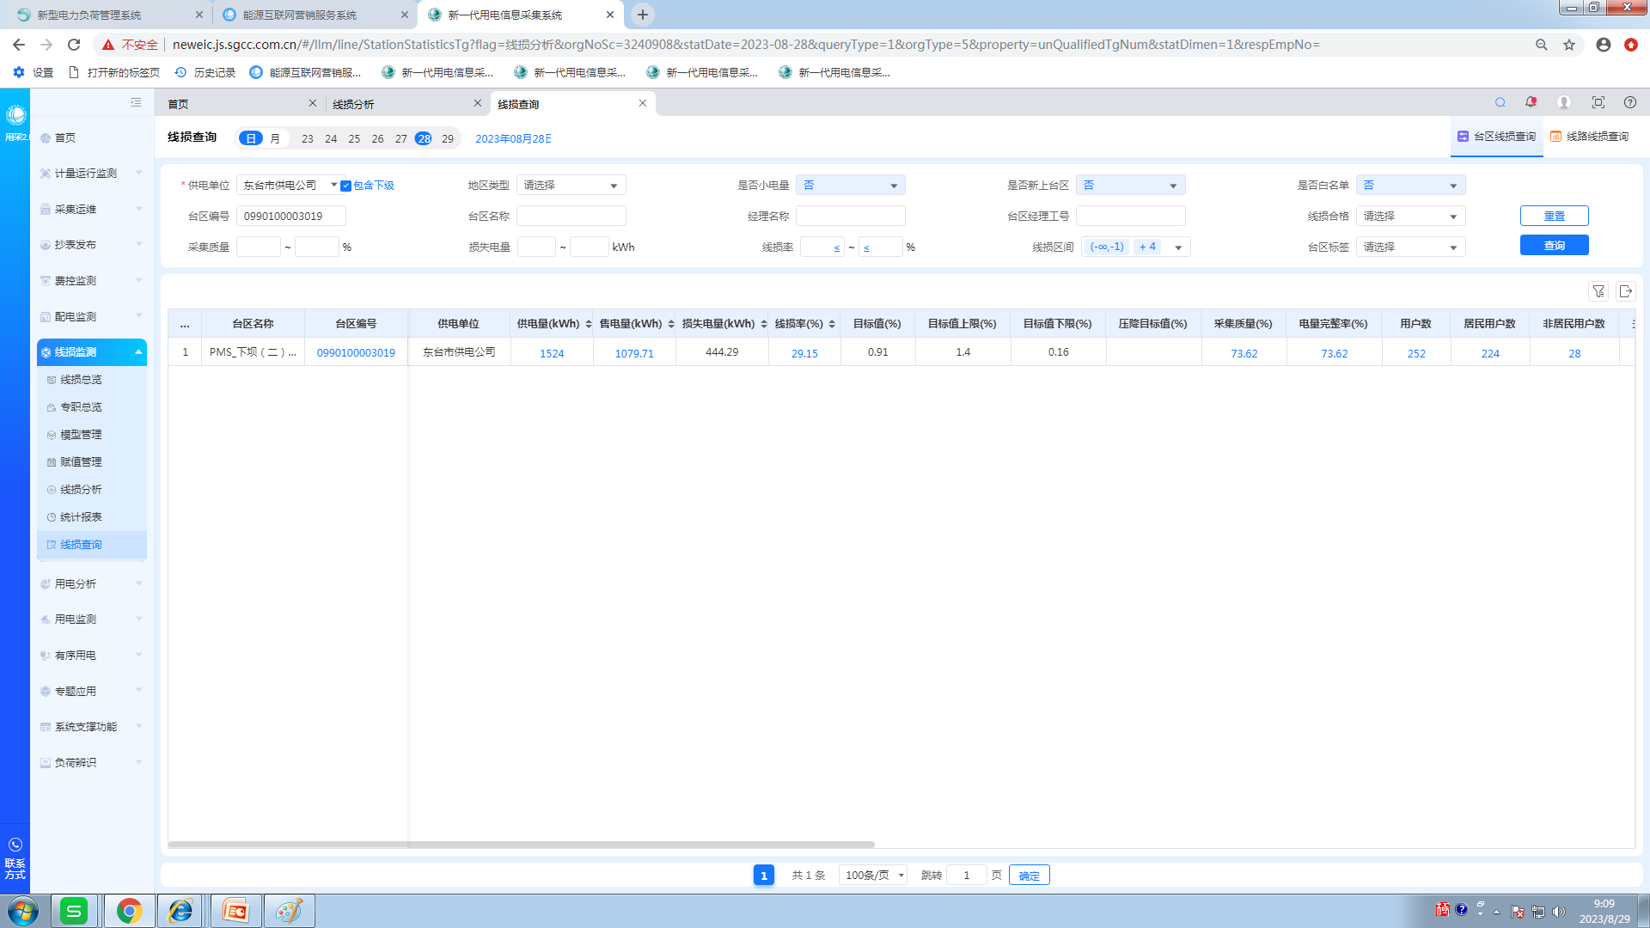The height and width of the screenshot is (928, 1650).
Task: Click the filter icon above the table
Action: (x=1598, y=291)
